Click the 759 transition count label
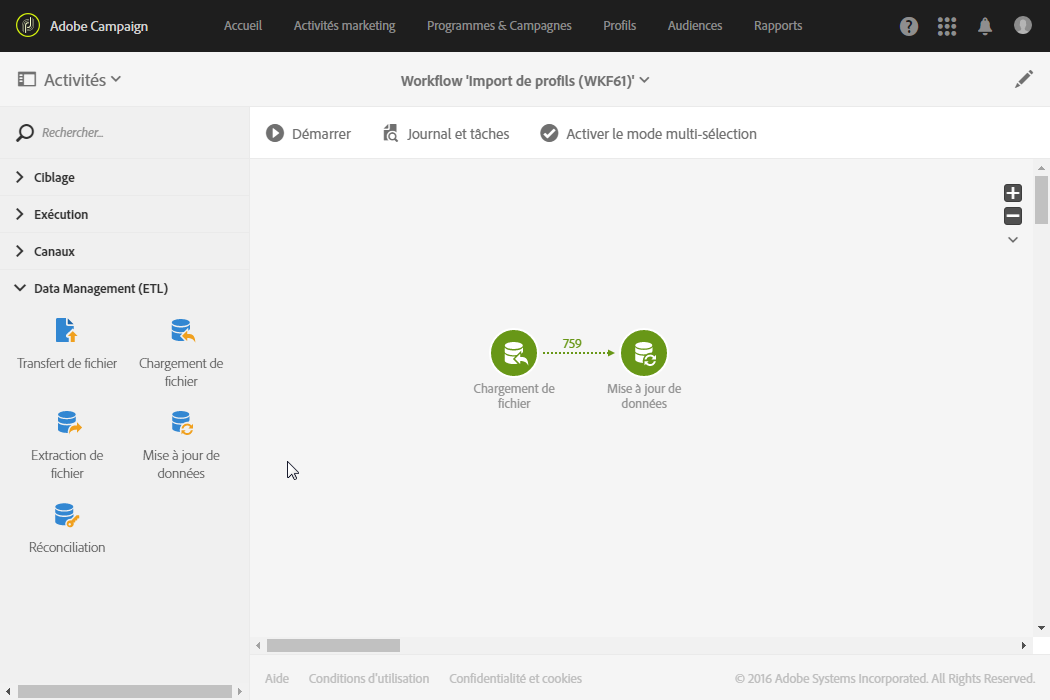This screenshot has height=700, width=1050. [x=572, y=344]
